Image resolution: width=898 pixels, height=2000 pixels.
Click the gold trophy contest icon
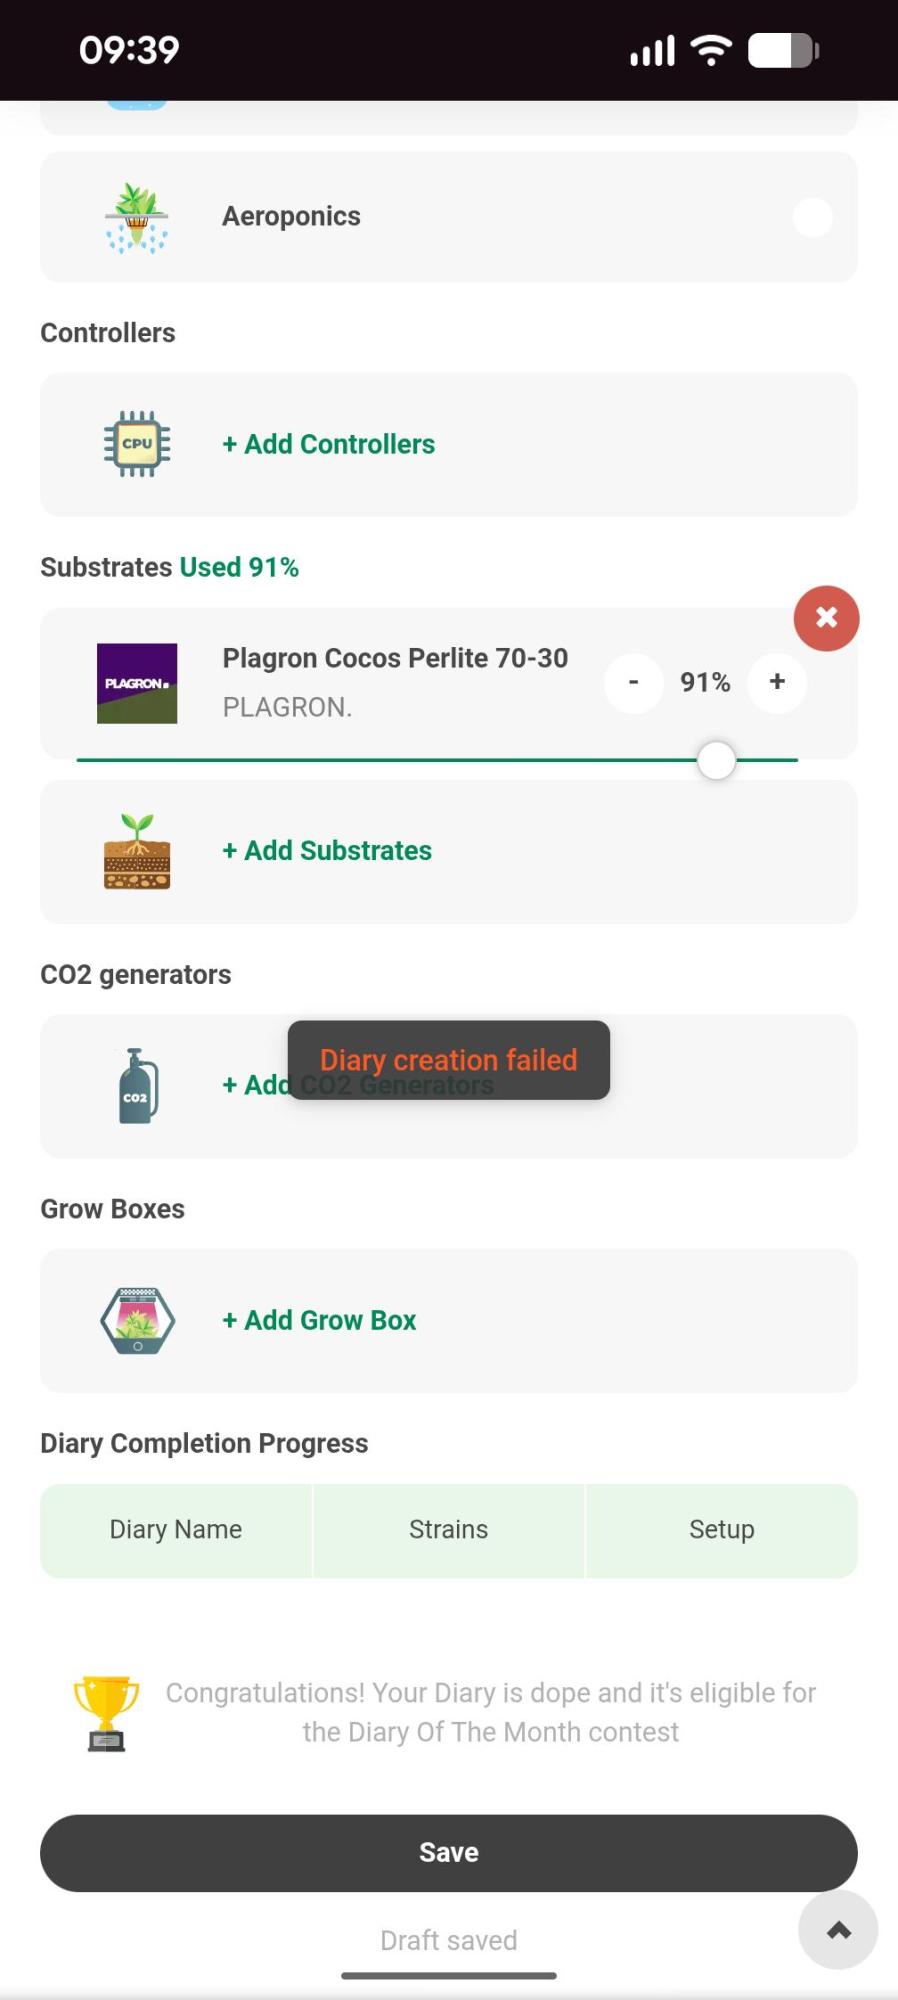106,1712
